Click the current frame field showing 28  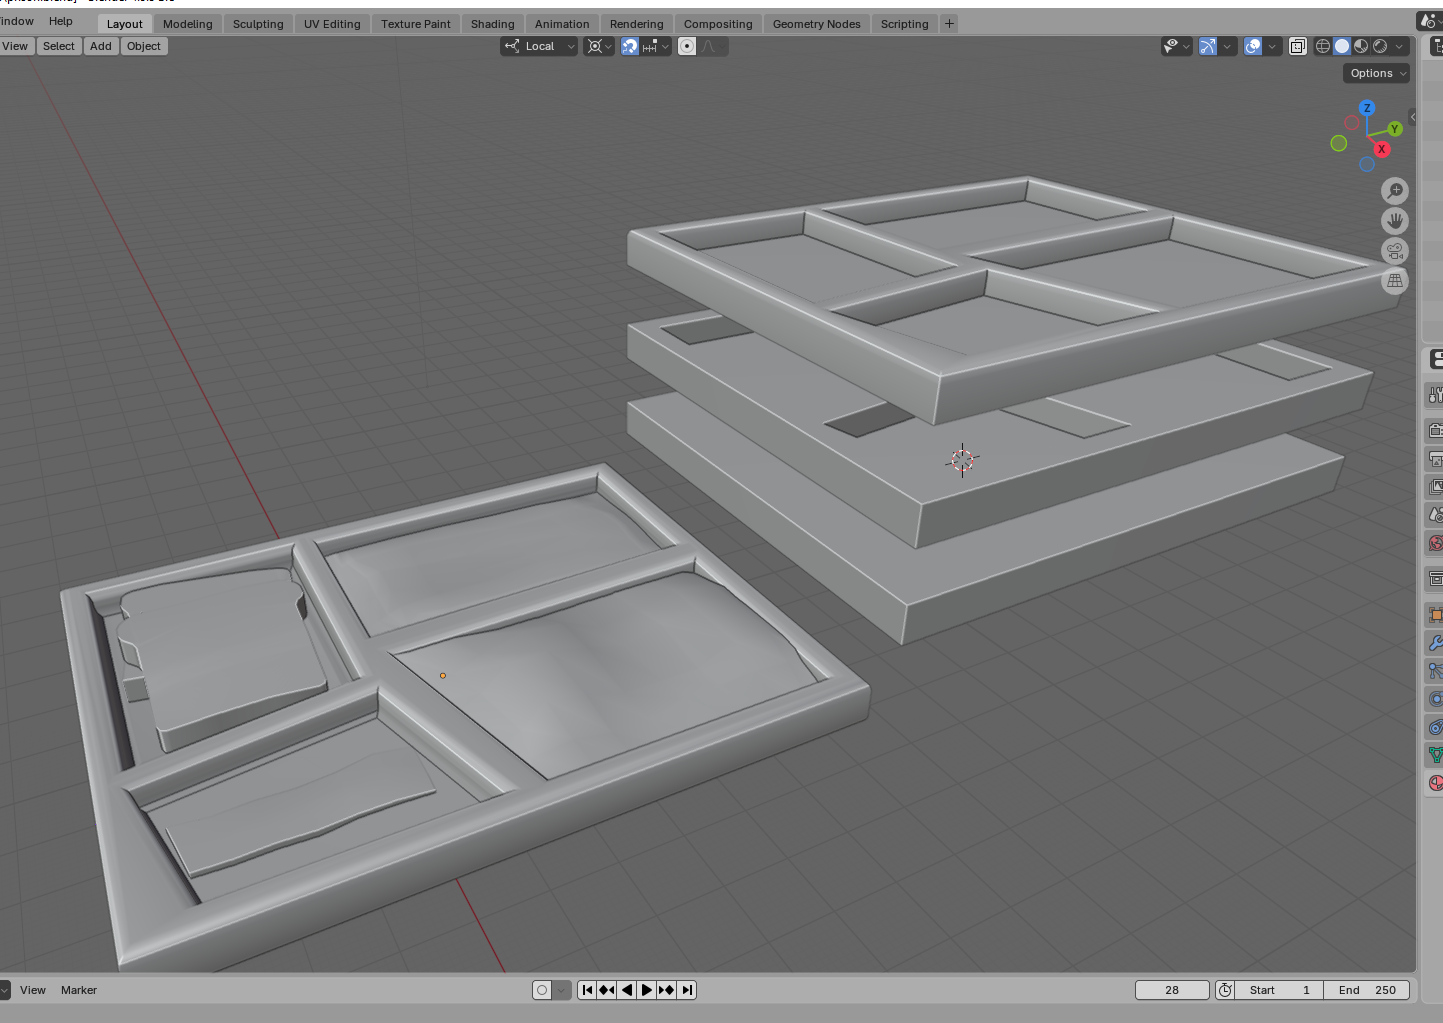(1172, 990)
